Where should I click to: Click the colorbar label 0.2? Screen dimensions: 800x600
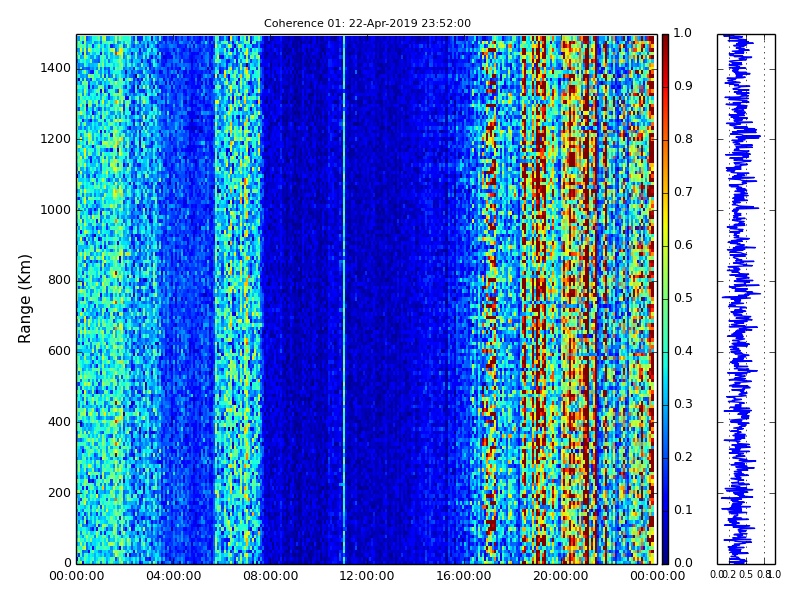683,457
